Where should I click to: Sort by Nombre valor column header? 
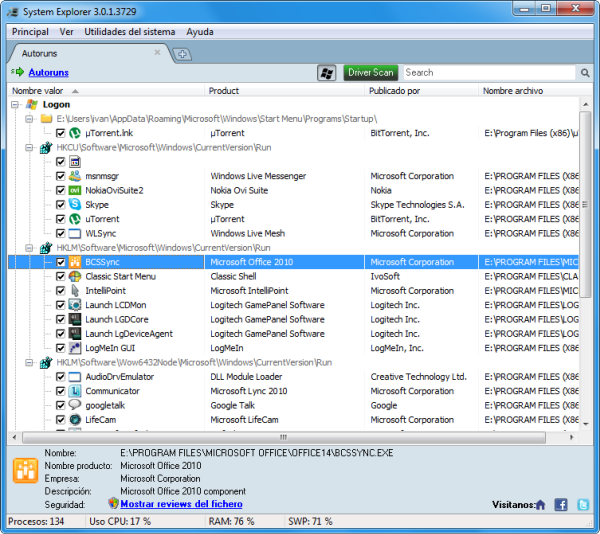(106, 91)
